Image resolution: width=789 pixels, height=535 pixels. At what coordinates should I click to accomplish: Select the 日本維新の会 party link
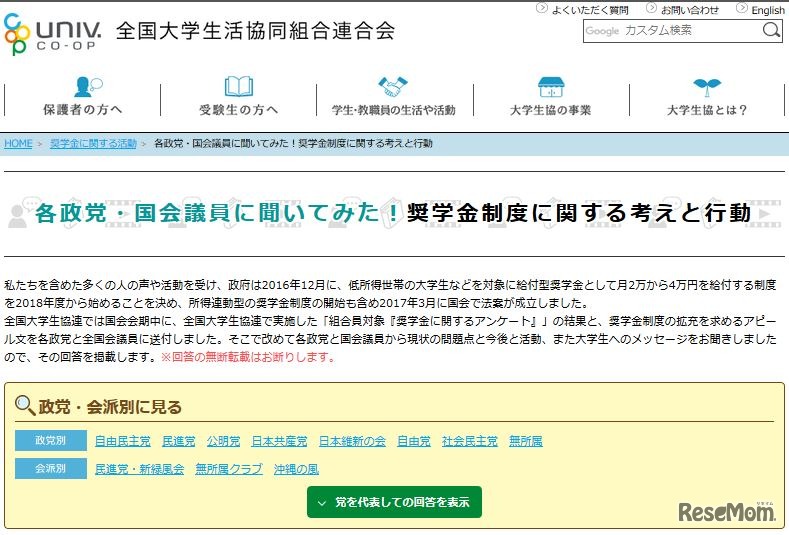(x=352, y=441)
